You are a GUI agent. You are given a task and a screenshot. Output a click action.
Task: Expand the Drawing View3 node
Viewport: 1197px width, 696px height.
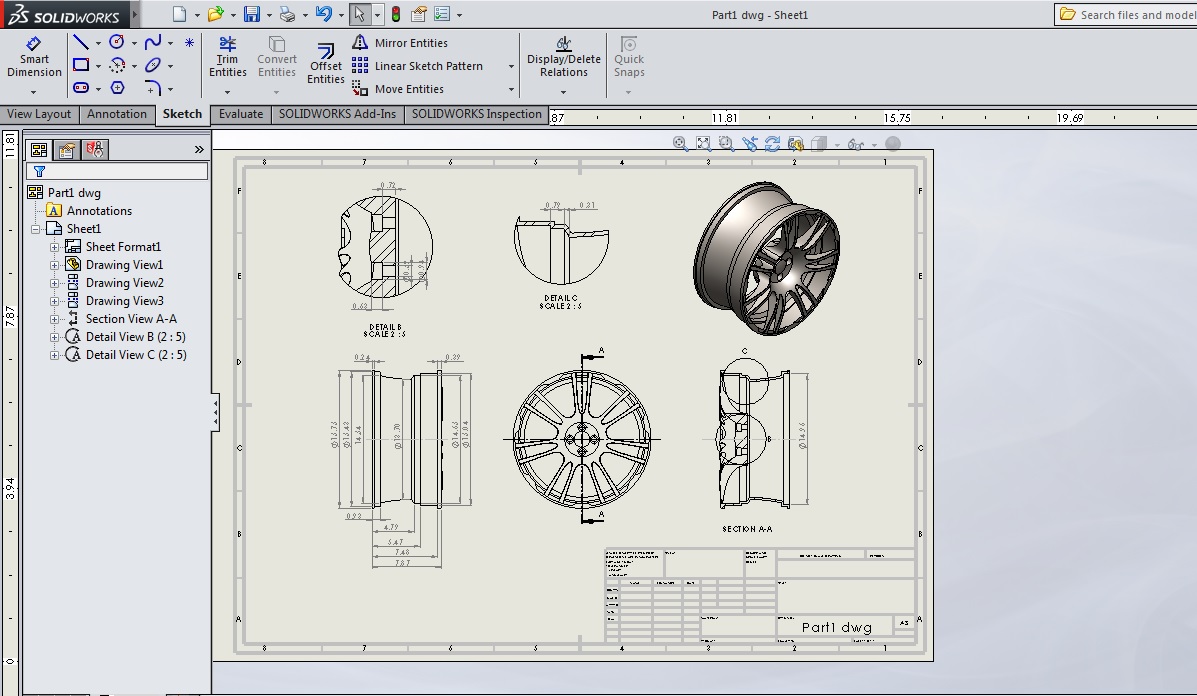[x=54, y=301]
